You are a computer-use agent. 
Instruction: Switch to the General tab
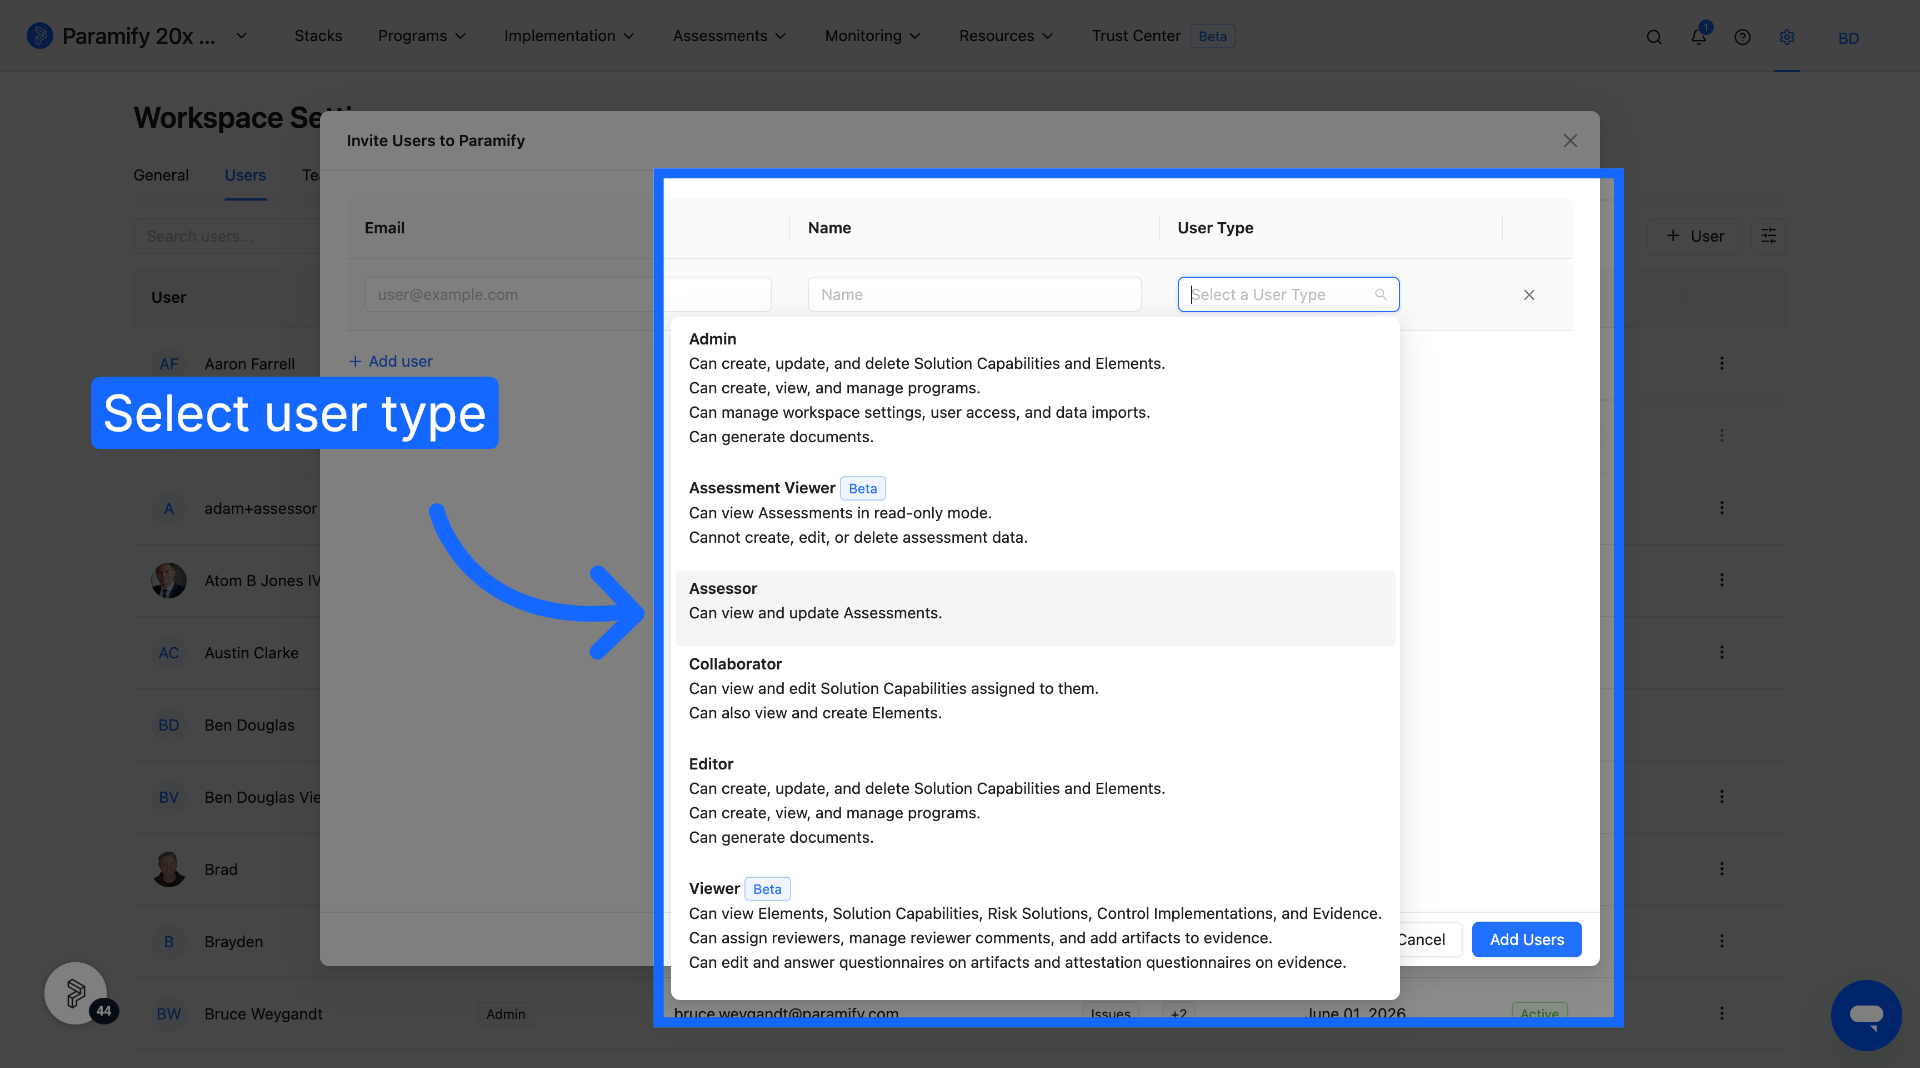pyautogui.click(x=161, y=176)
